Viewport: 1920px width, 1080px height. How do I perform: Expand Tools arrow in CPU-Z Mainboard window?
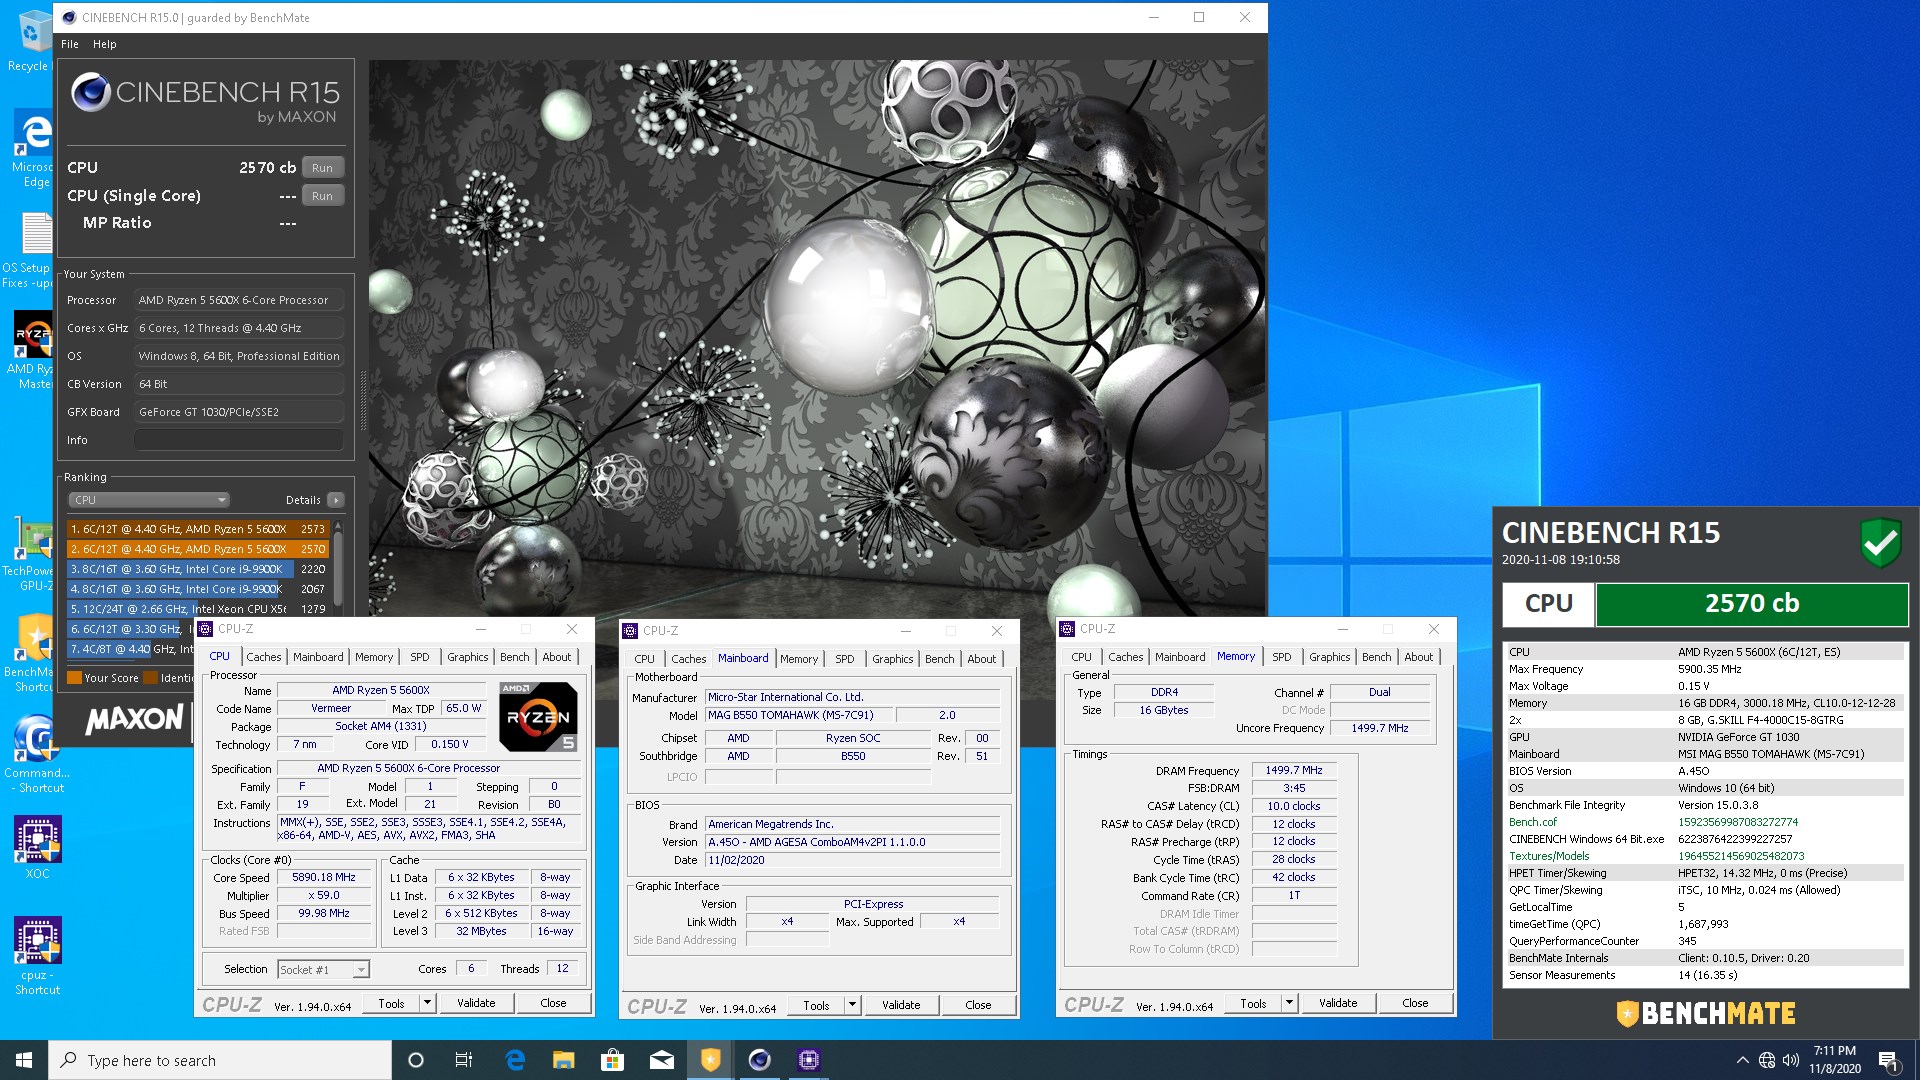pyautogui.click(x=852, y=1005)
